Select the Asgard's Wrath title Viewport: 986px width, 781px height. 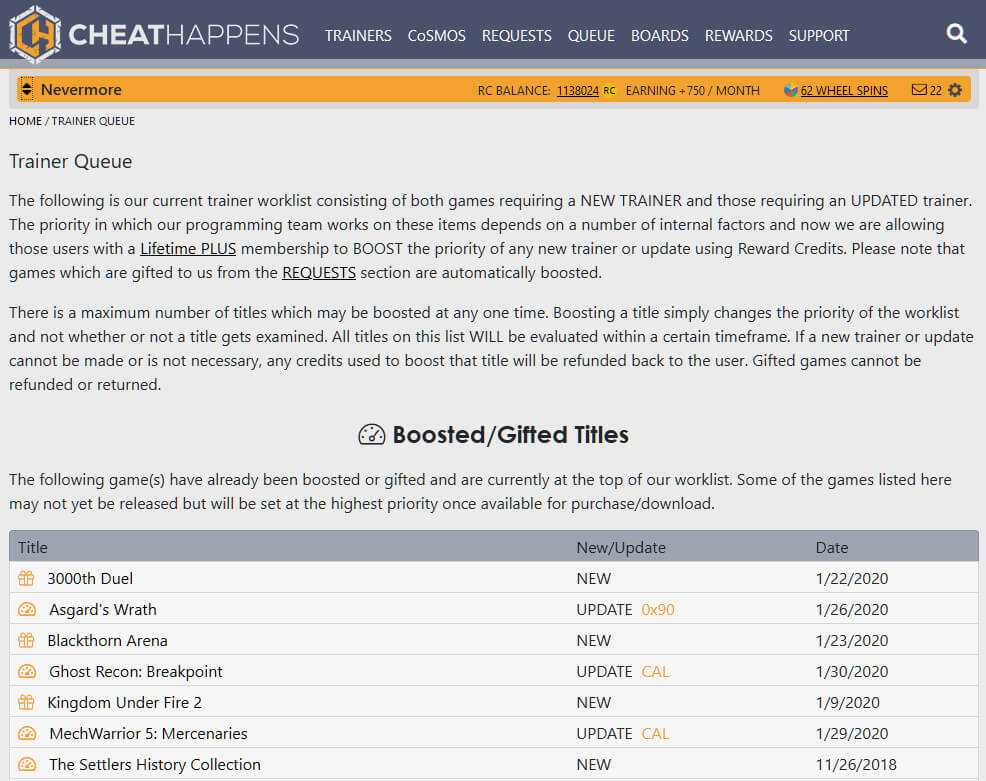tap(102, 609)
